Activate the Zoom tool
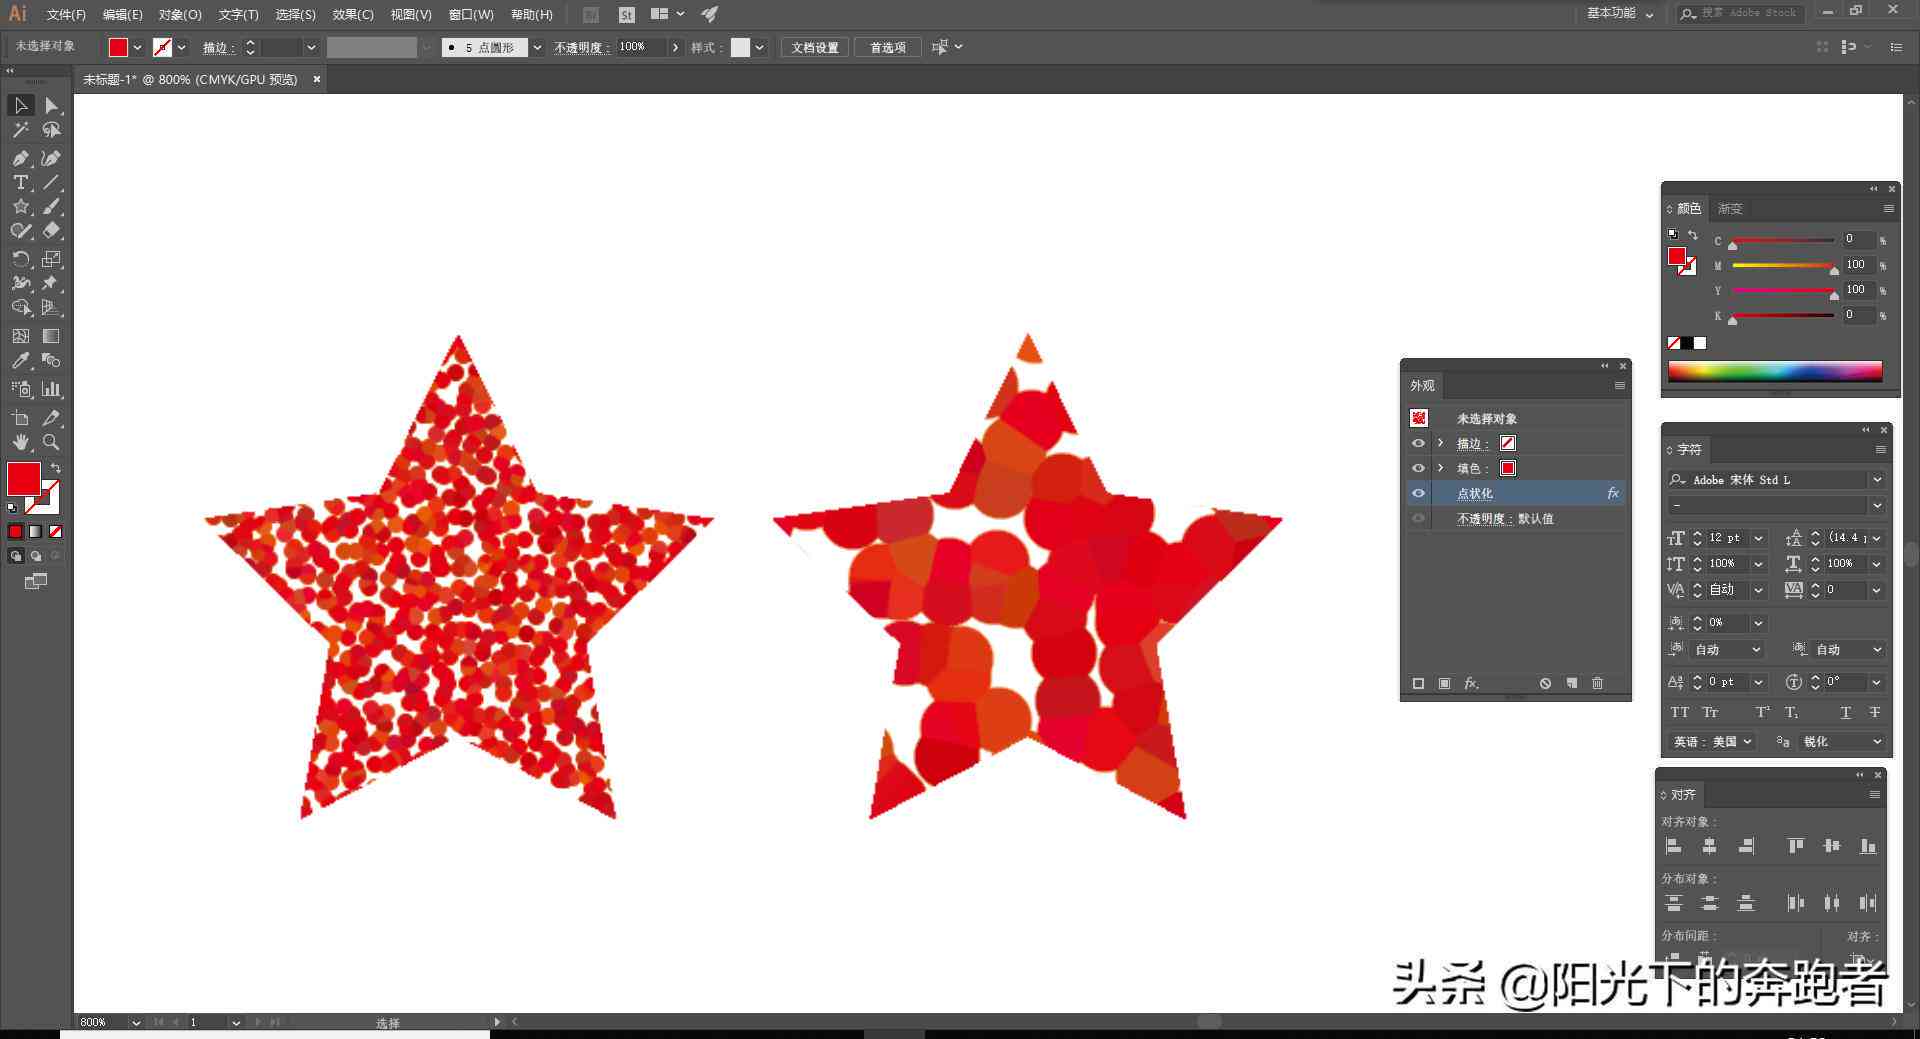1920x1039 pixels. click(51, 442)
